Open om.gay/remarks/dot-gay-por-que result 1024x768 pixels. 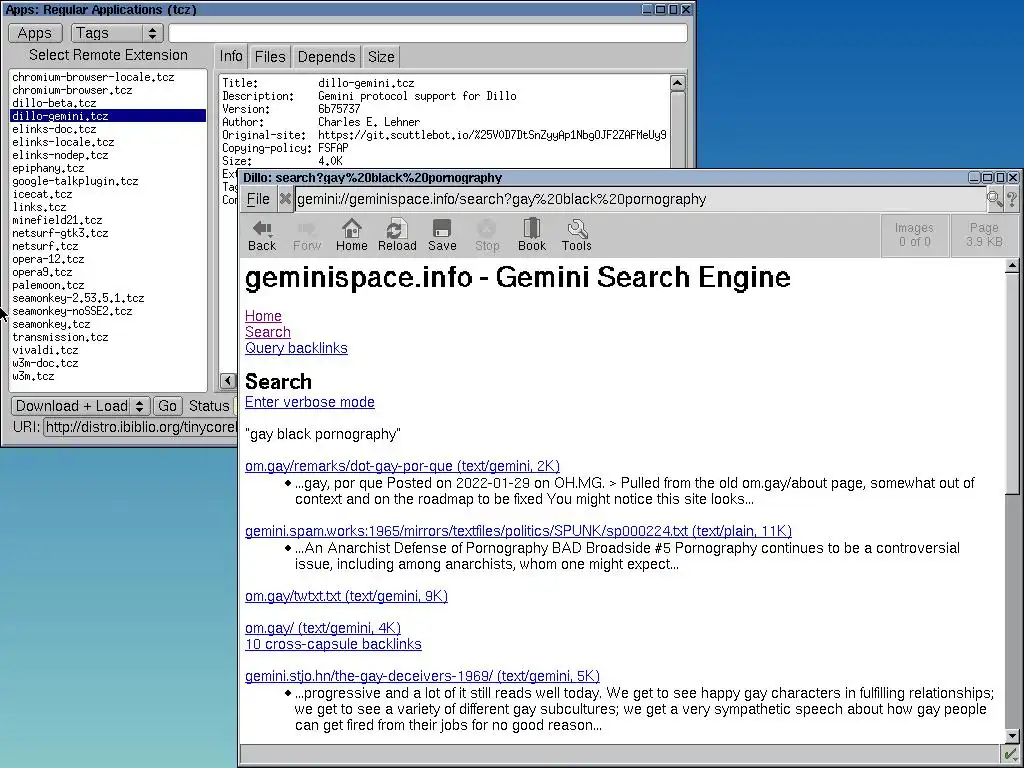pos(402,466)
